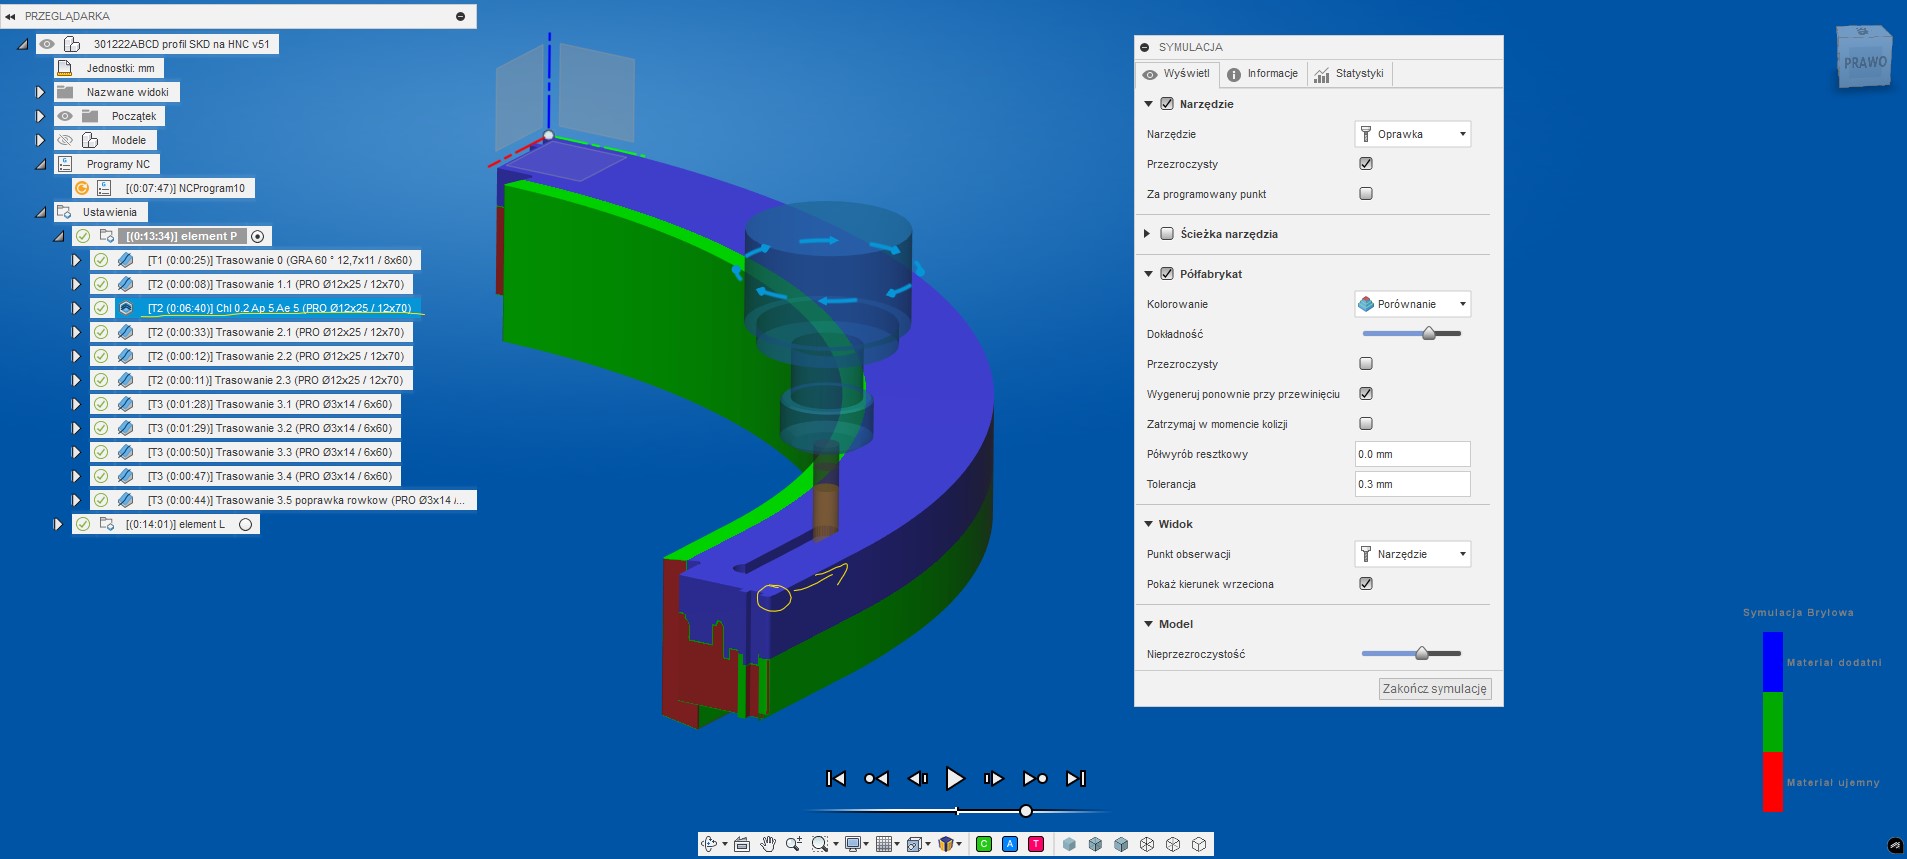Select the Zoom Window (fit) tool
Viewport: 1907px width, 859px height.
[820, 844]
